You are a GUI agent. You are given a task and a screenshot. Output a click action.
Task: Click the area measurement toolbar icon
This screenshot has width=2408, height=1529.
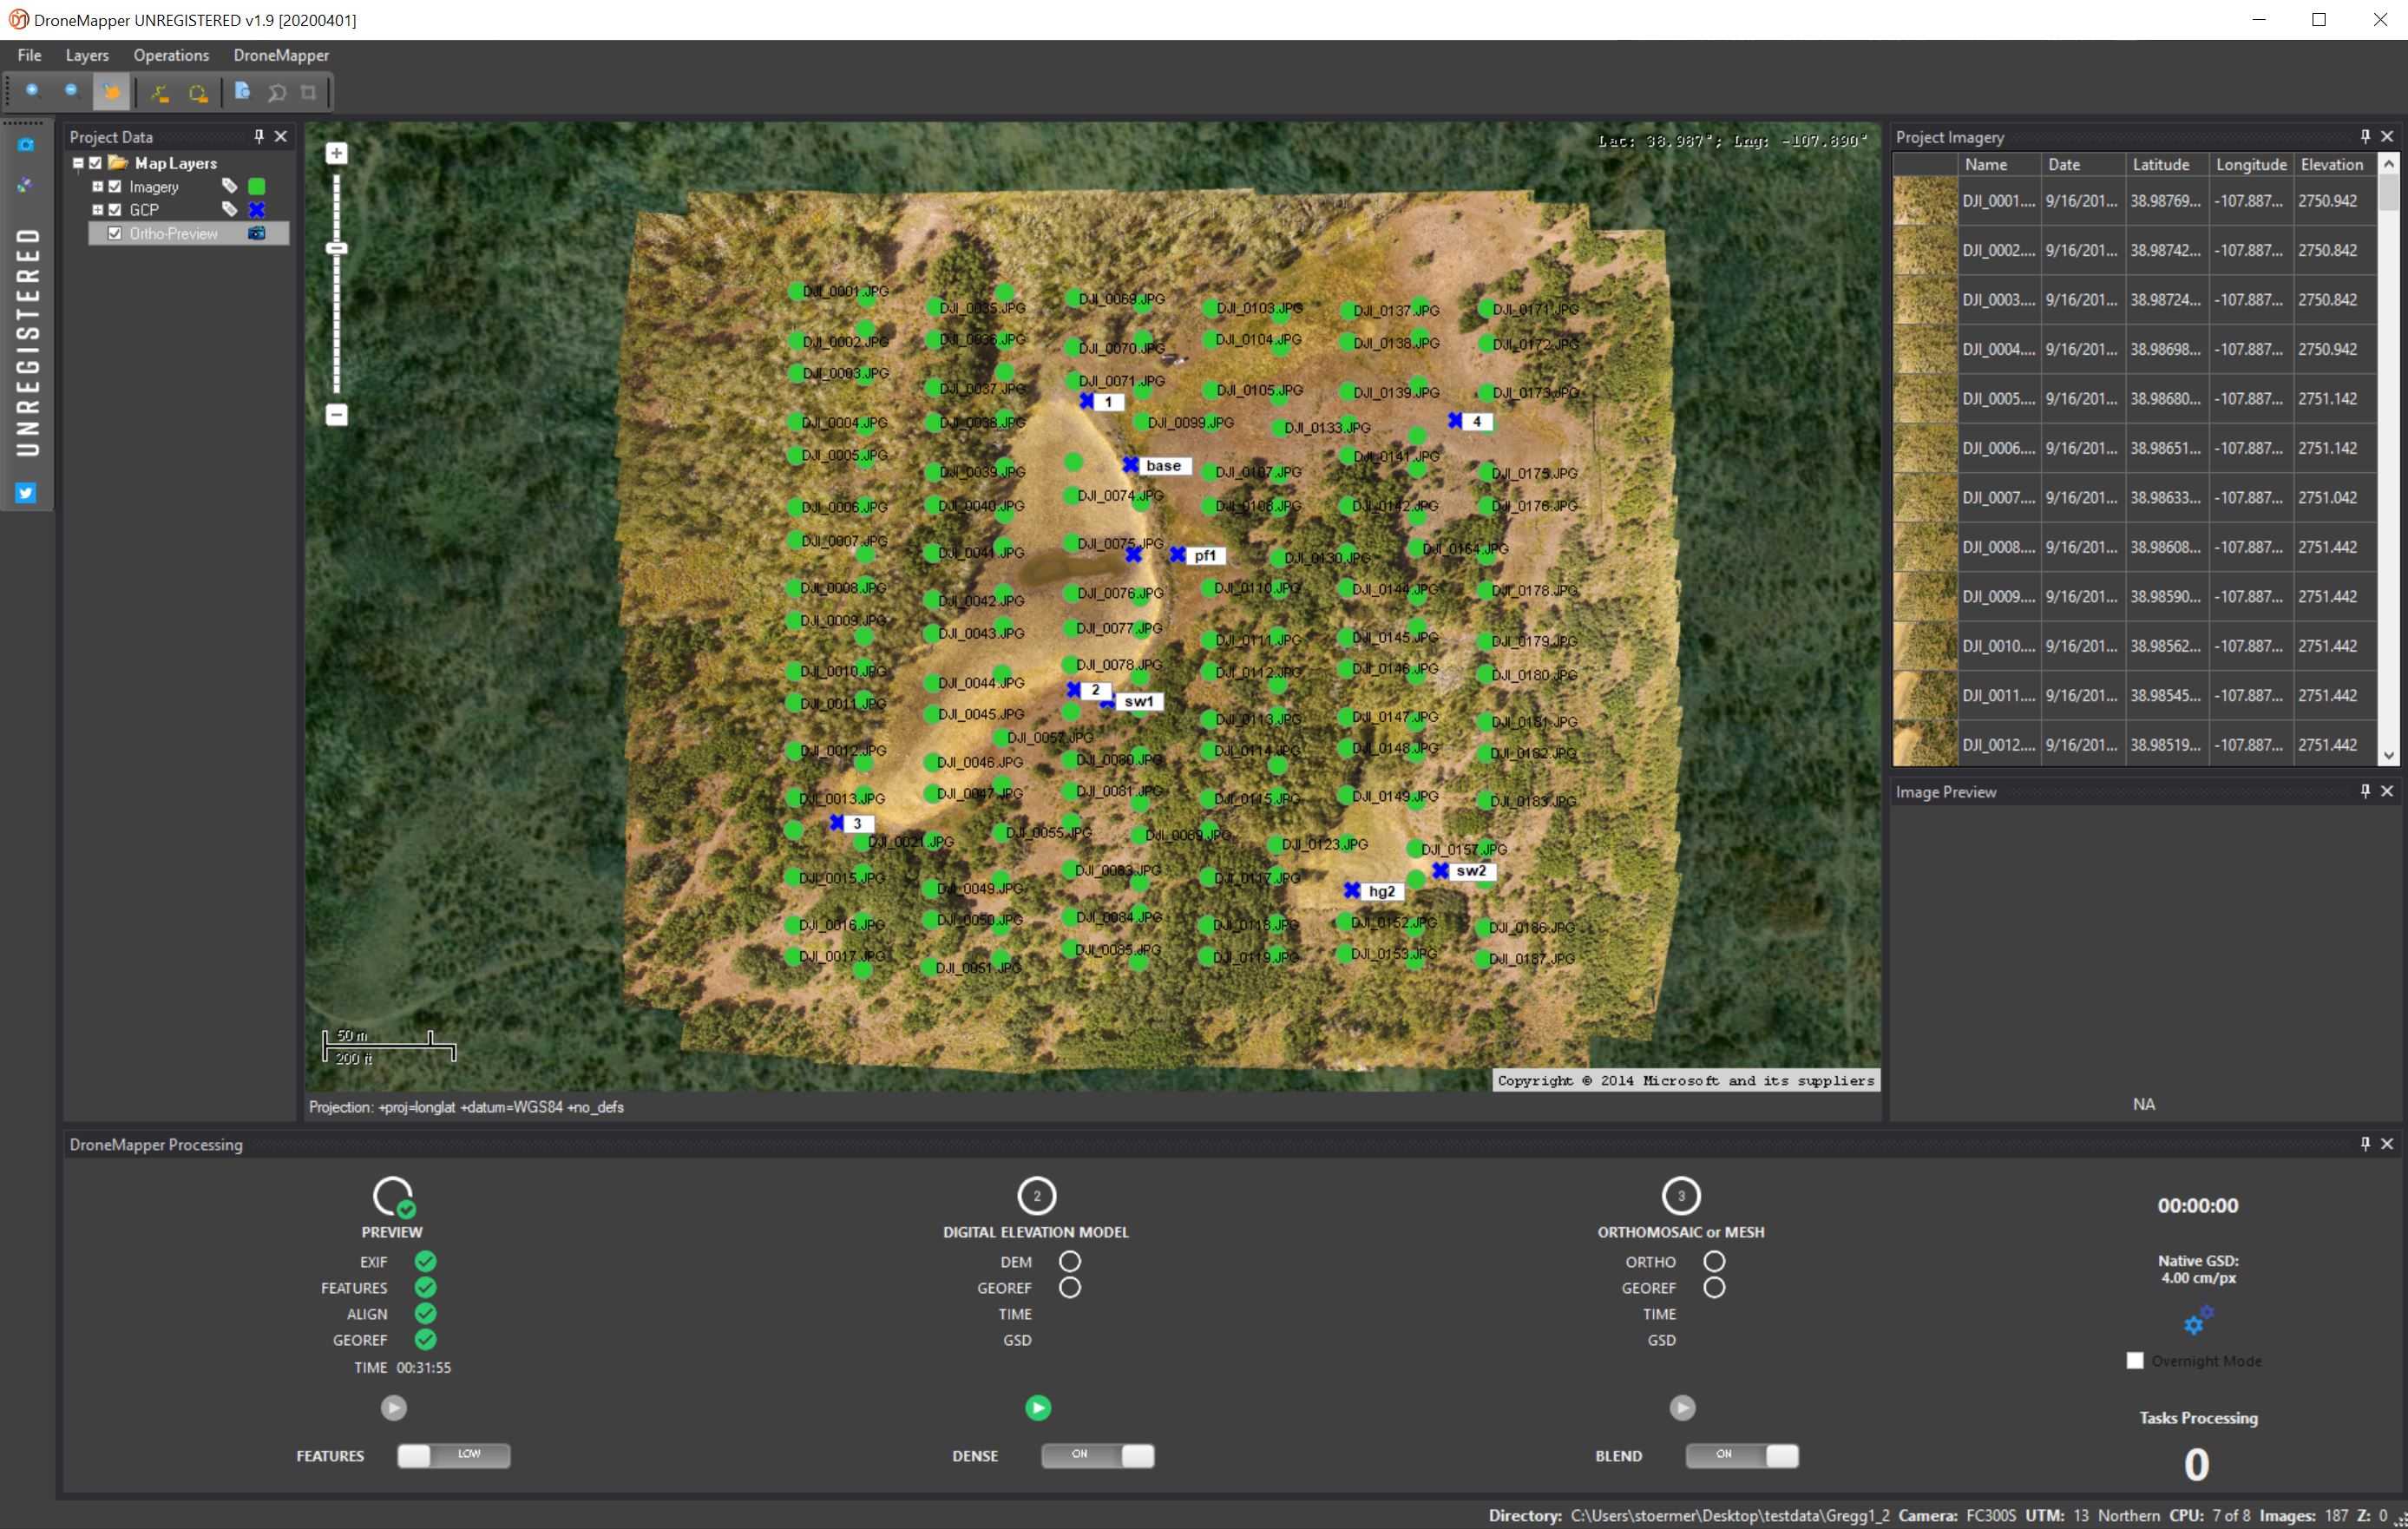pos(197,91)
